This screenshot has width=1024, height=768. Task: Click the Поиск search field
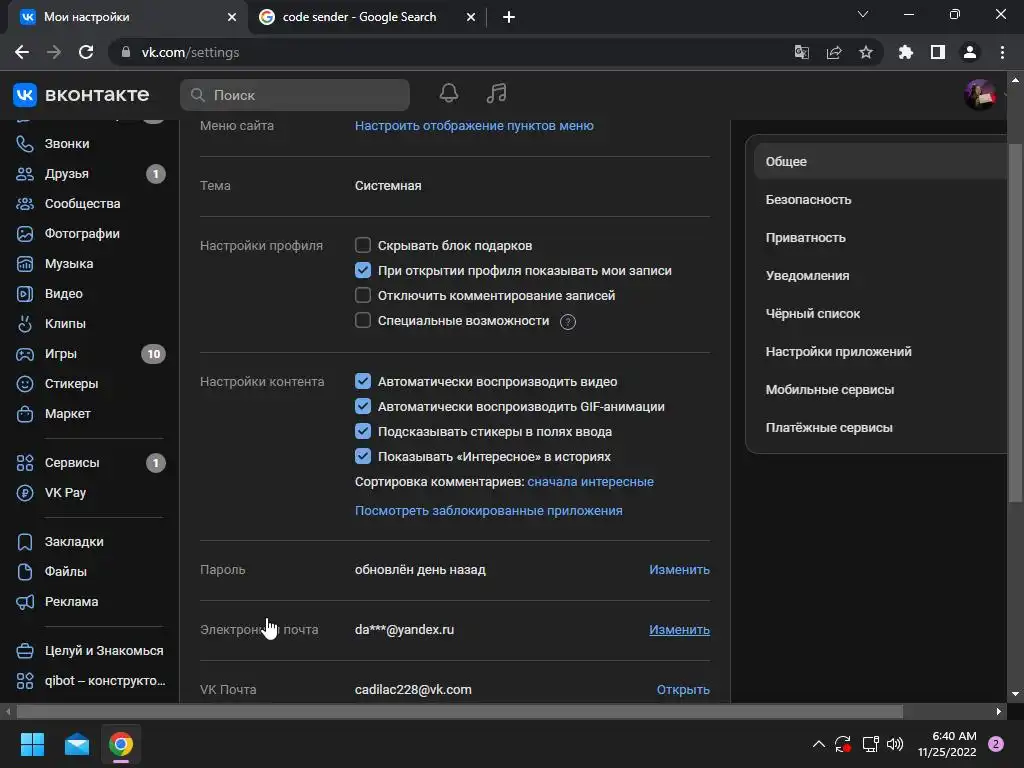click(295, 95)
